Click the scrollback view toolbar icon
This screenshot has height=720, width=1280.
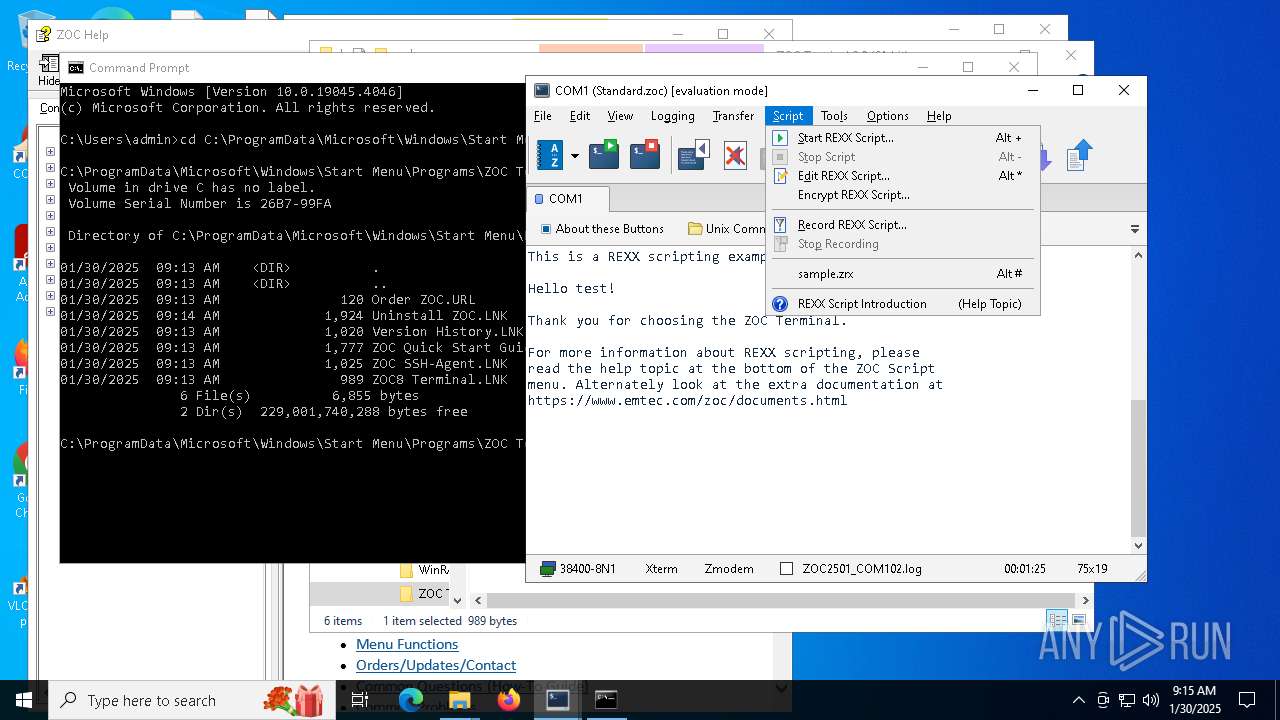click(x=693, y=155)
